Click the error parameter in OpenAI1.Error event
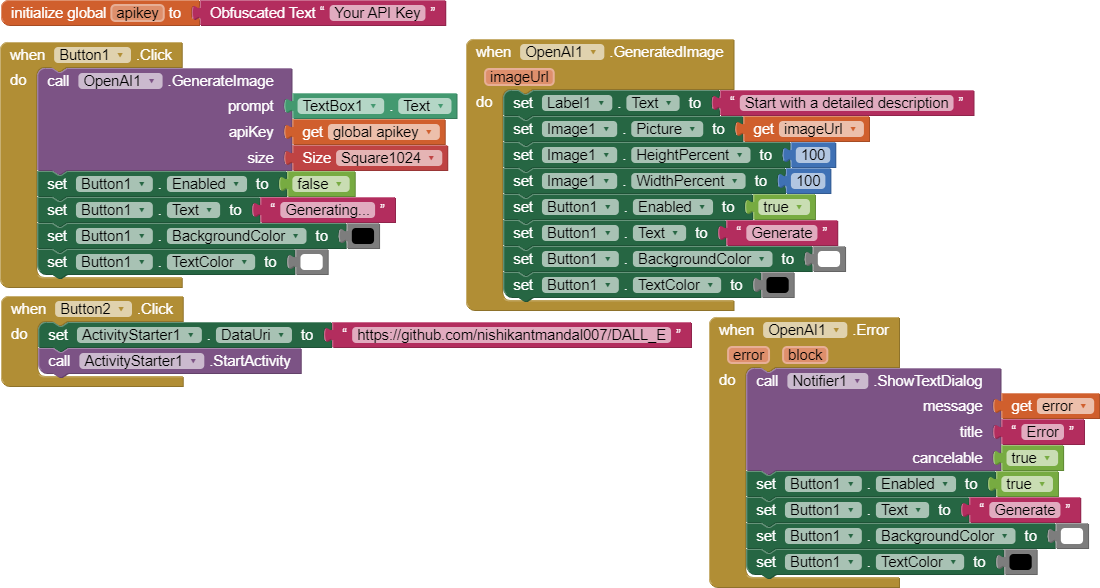The height and width of the screenshot is (588, 1100). (x=748, y=354)
